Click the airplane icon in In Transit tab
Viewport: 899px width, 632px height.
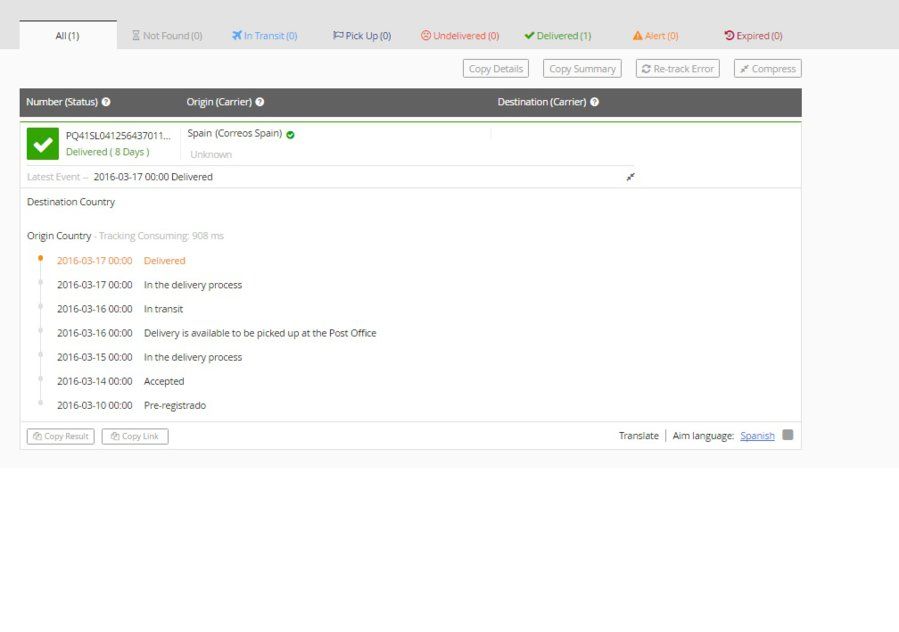coord(237,35)
